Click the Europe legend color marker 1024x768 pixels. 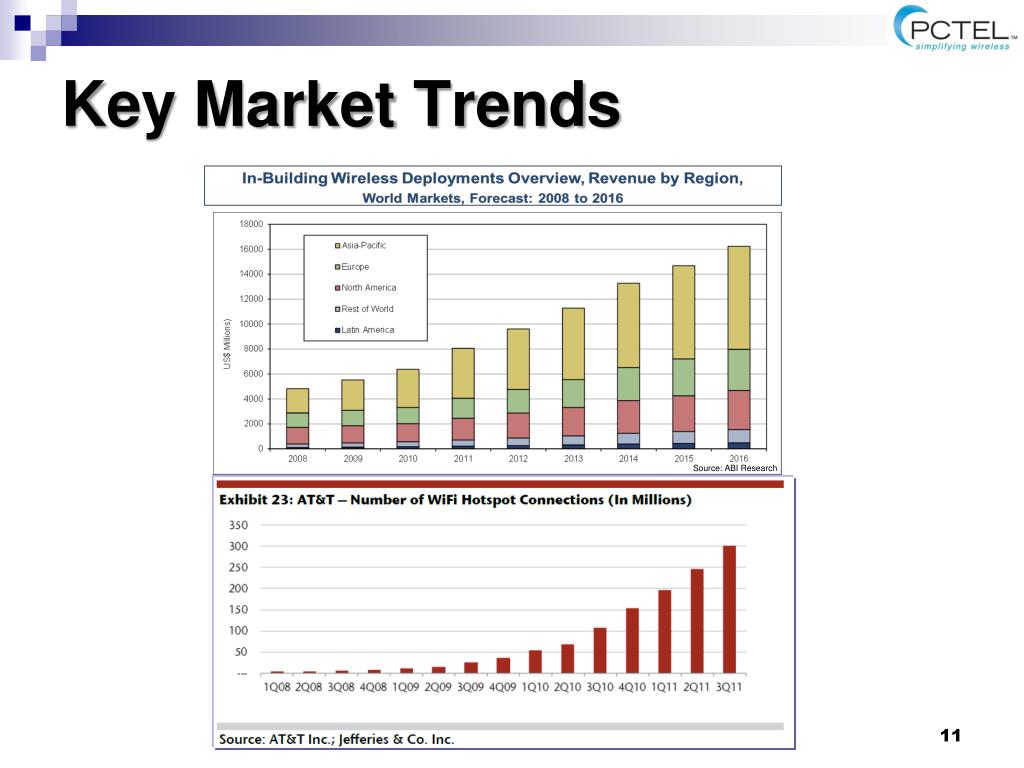coord(337,267)
